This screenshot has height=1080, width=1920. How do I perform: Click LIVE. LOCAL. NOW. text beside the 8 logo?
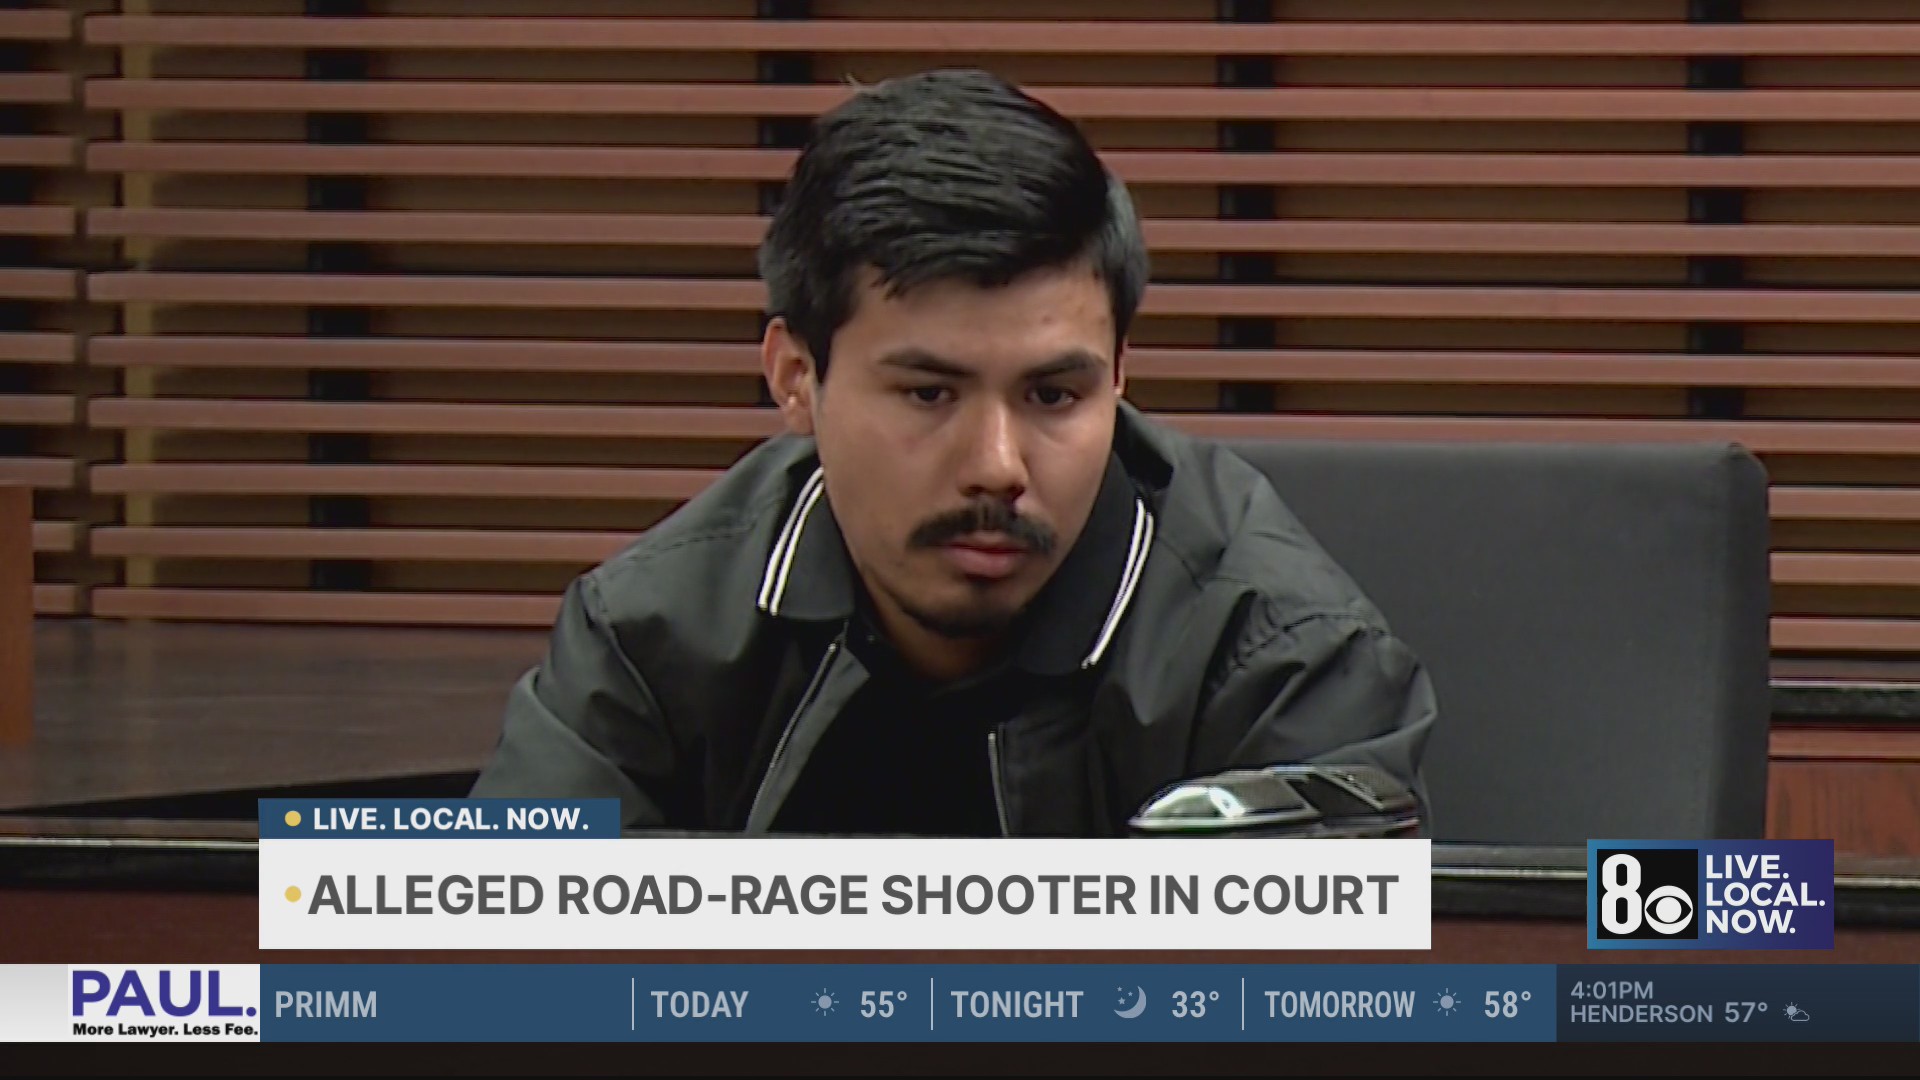tap(1765, 894)
